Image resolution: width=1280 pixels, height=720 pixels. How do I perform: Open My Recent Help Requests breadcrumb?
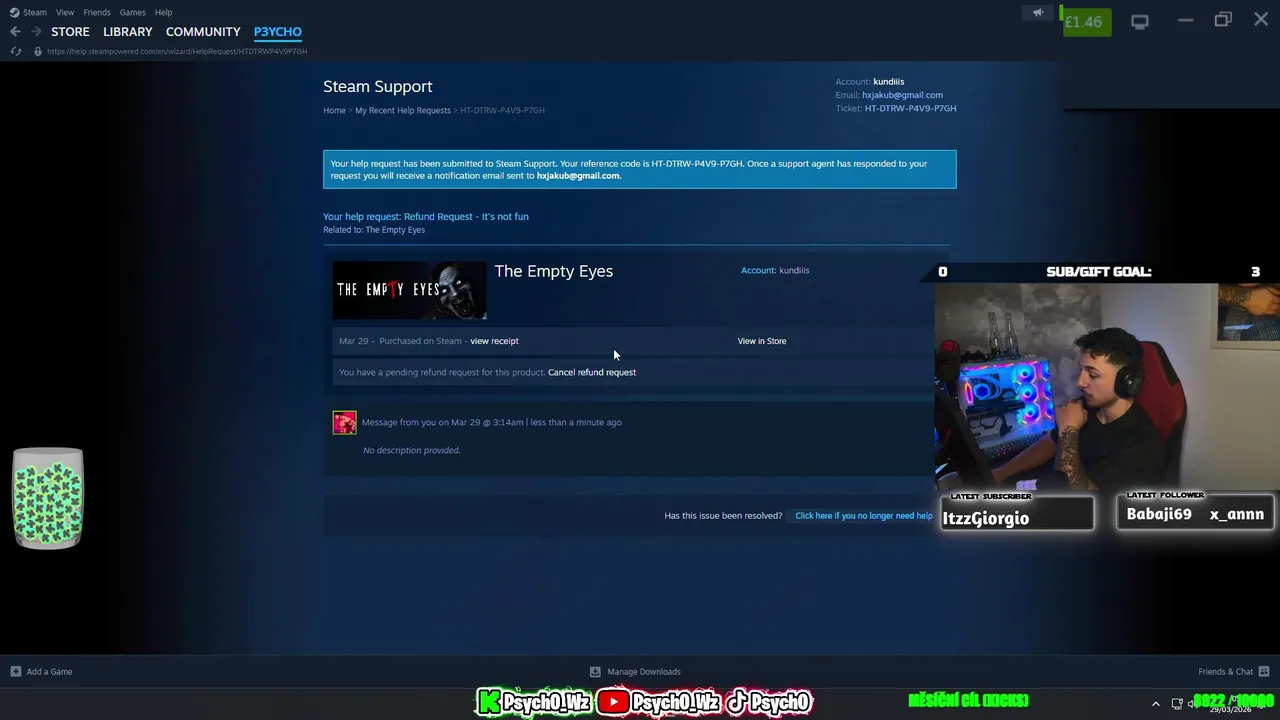pyautogui.click(x=403, y=110)
